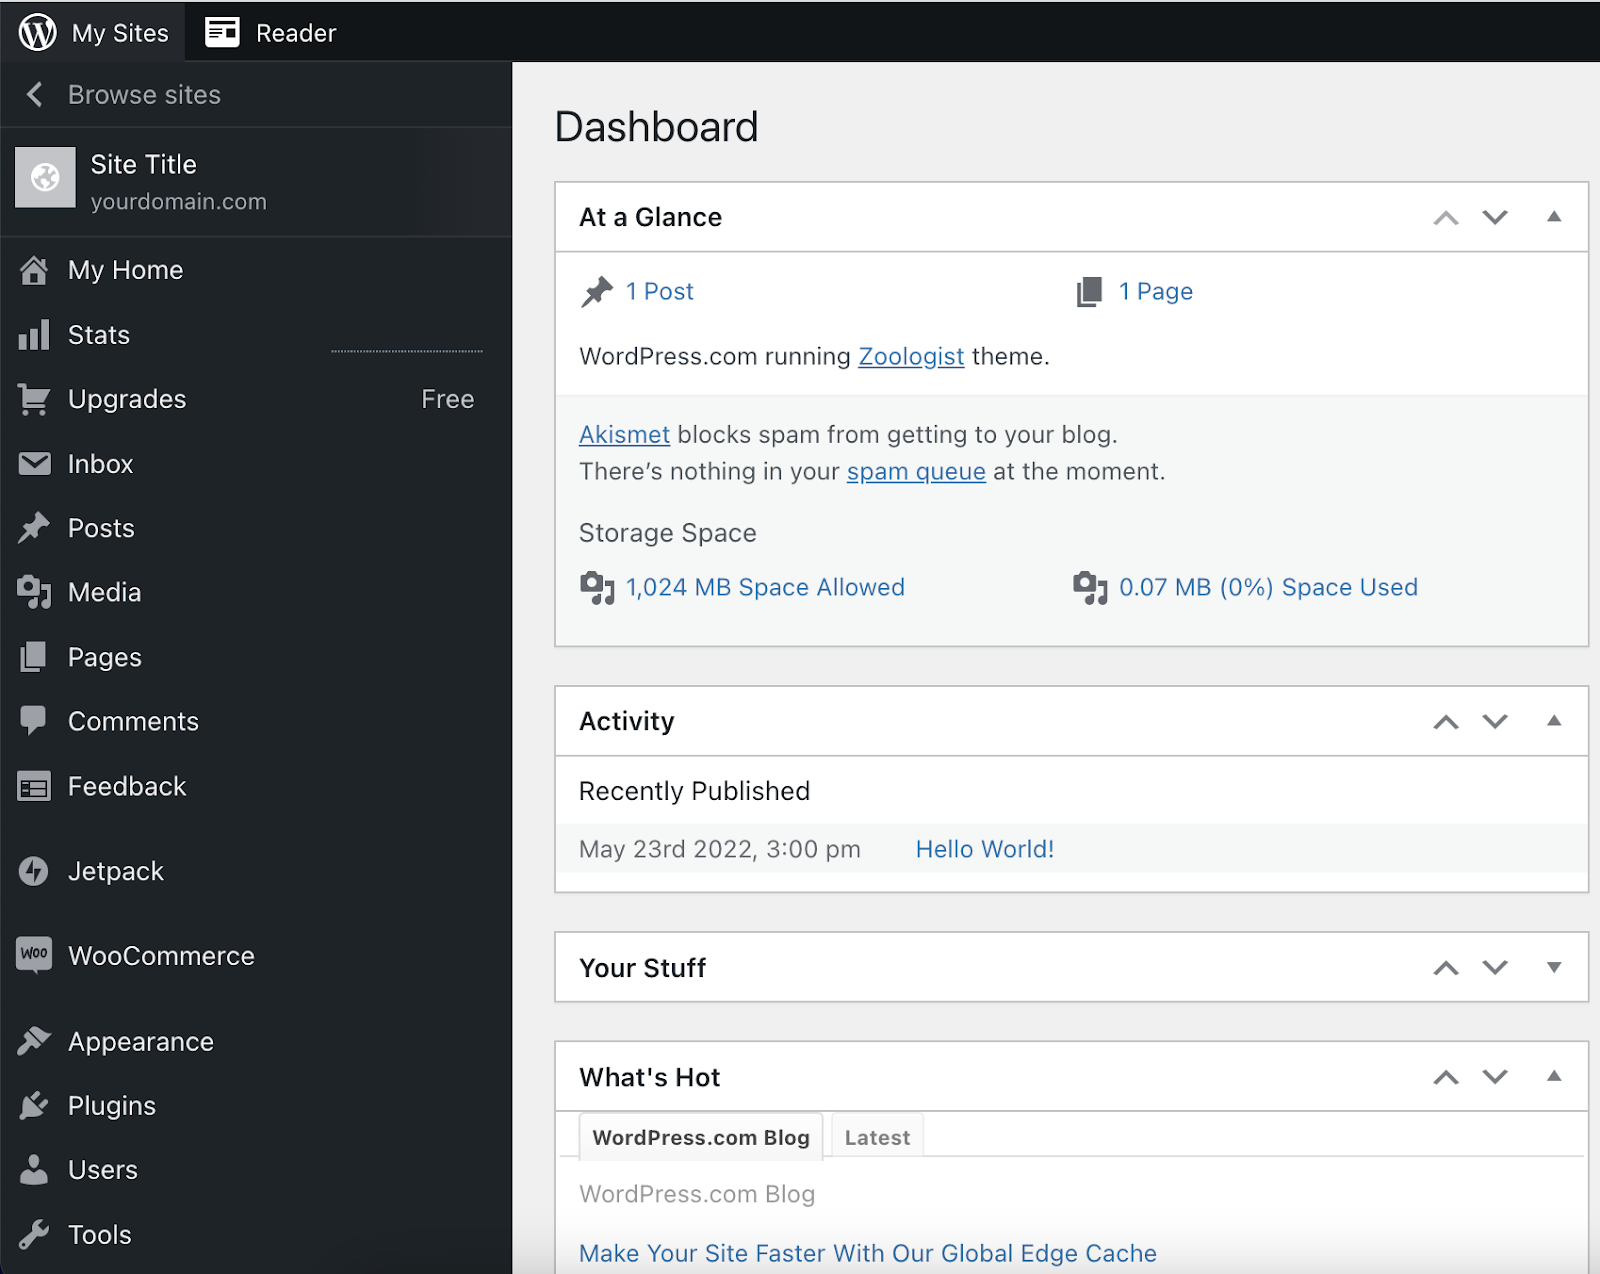1600x1274 pixels.
Task: Open Inbox via the envelope icon
Action: click(x=33, y=463)
